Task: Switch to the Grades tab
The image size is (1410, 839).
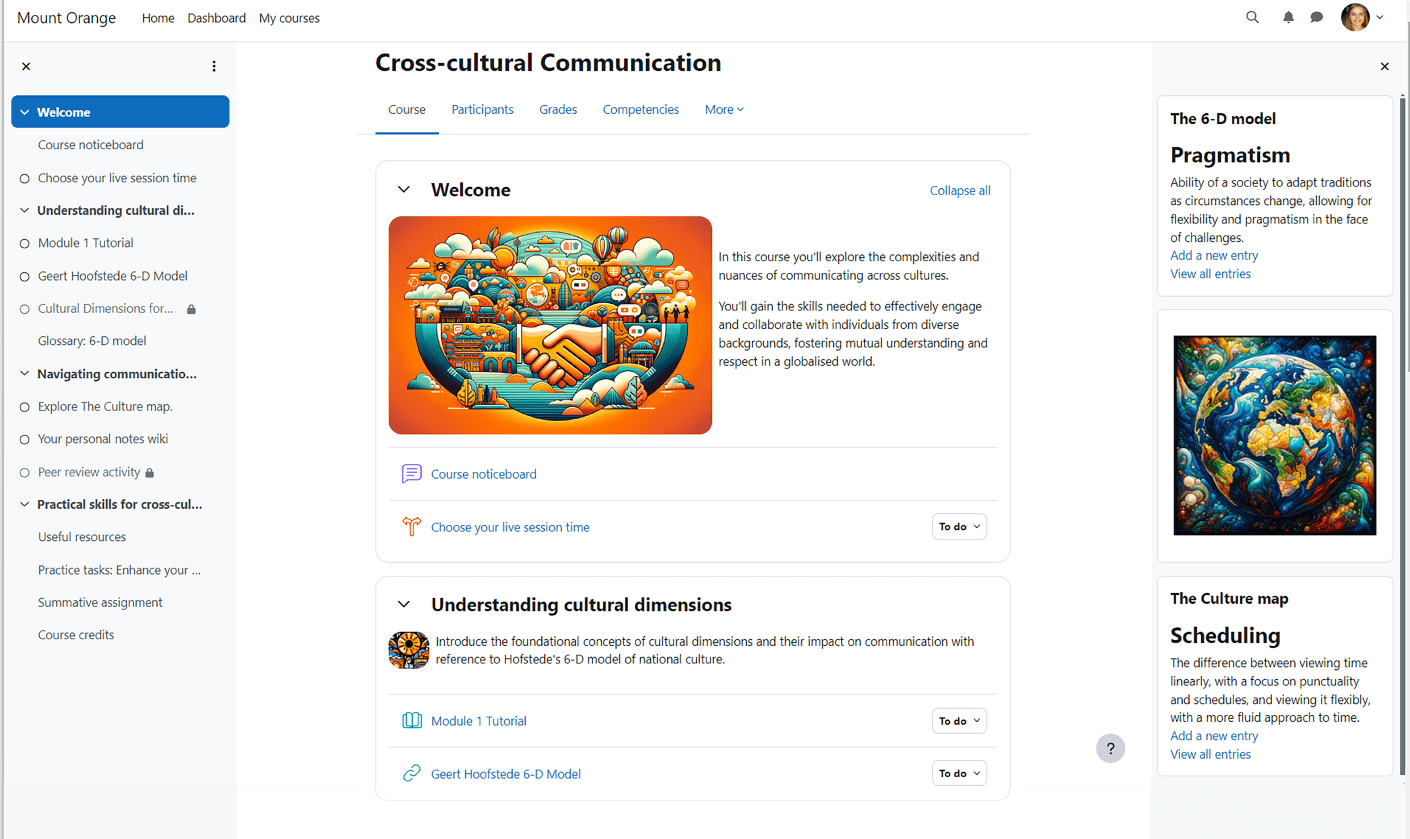Action: pos(558,109)
